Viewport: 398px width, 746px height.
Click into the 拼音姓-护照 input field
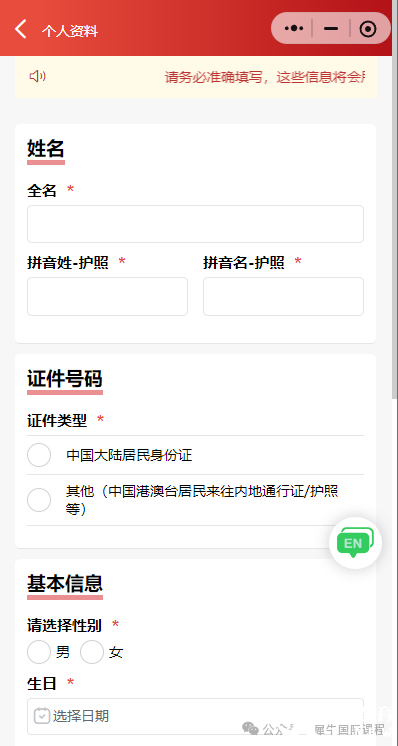click(107, 296)
